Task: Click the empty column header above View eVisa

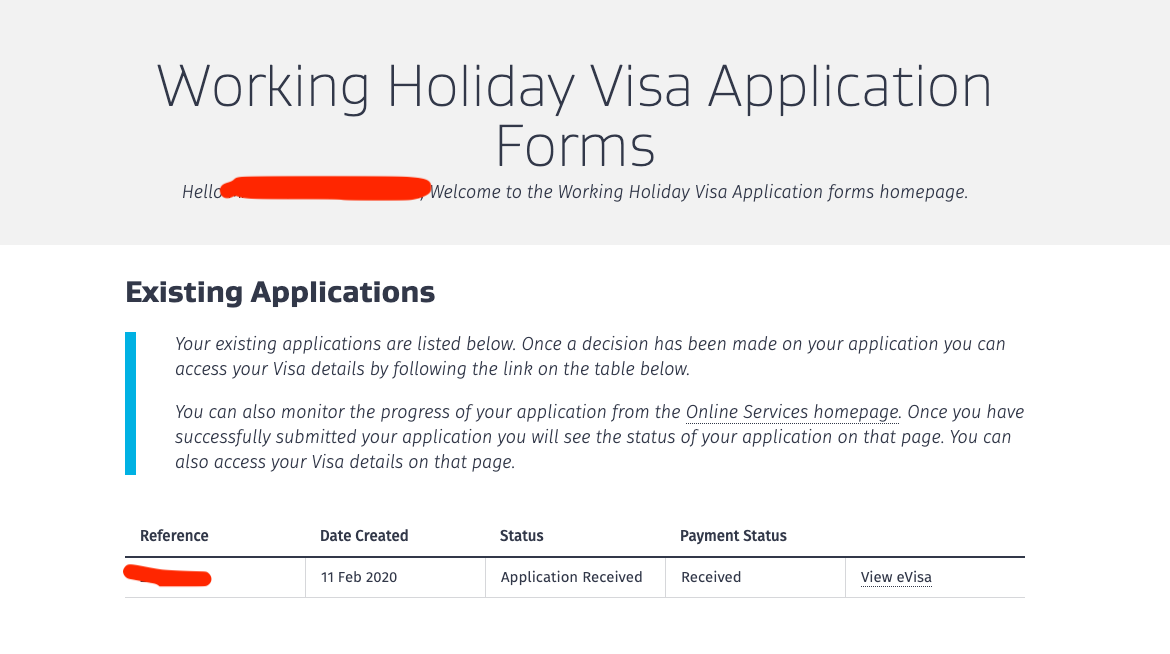Action: (x=934, y=536)
